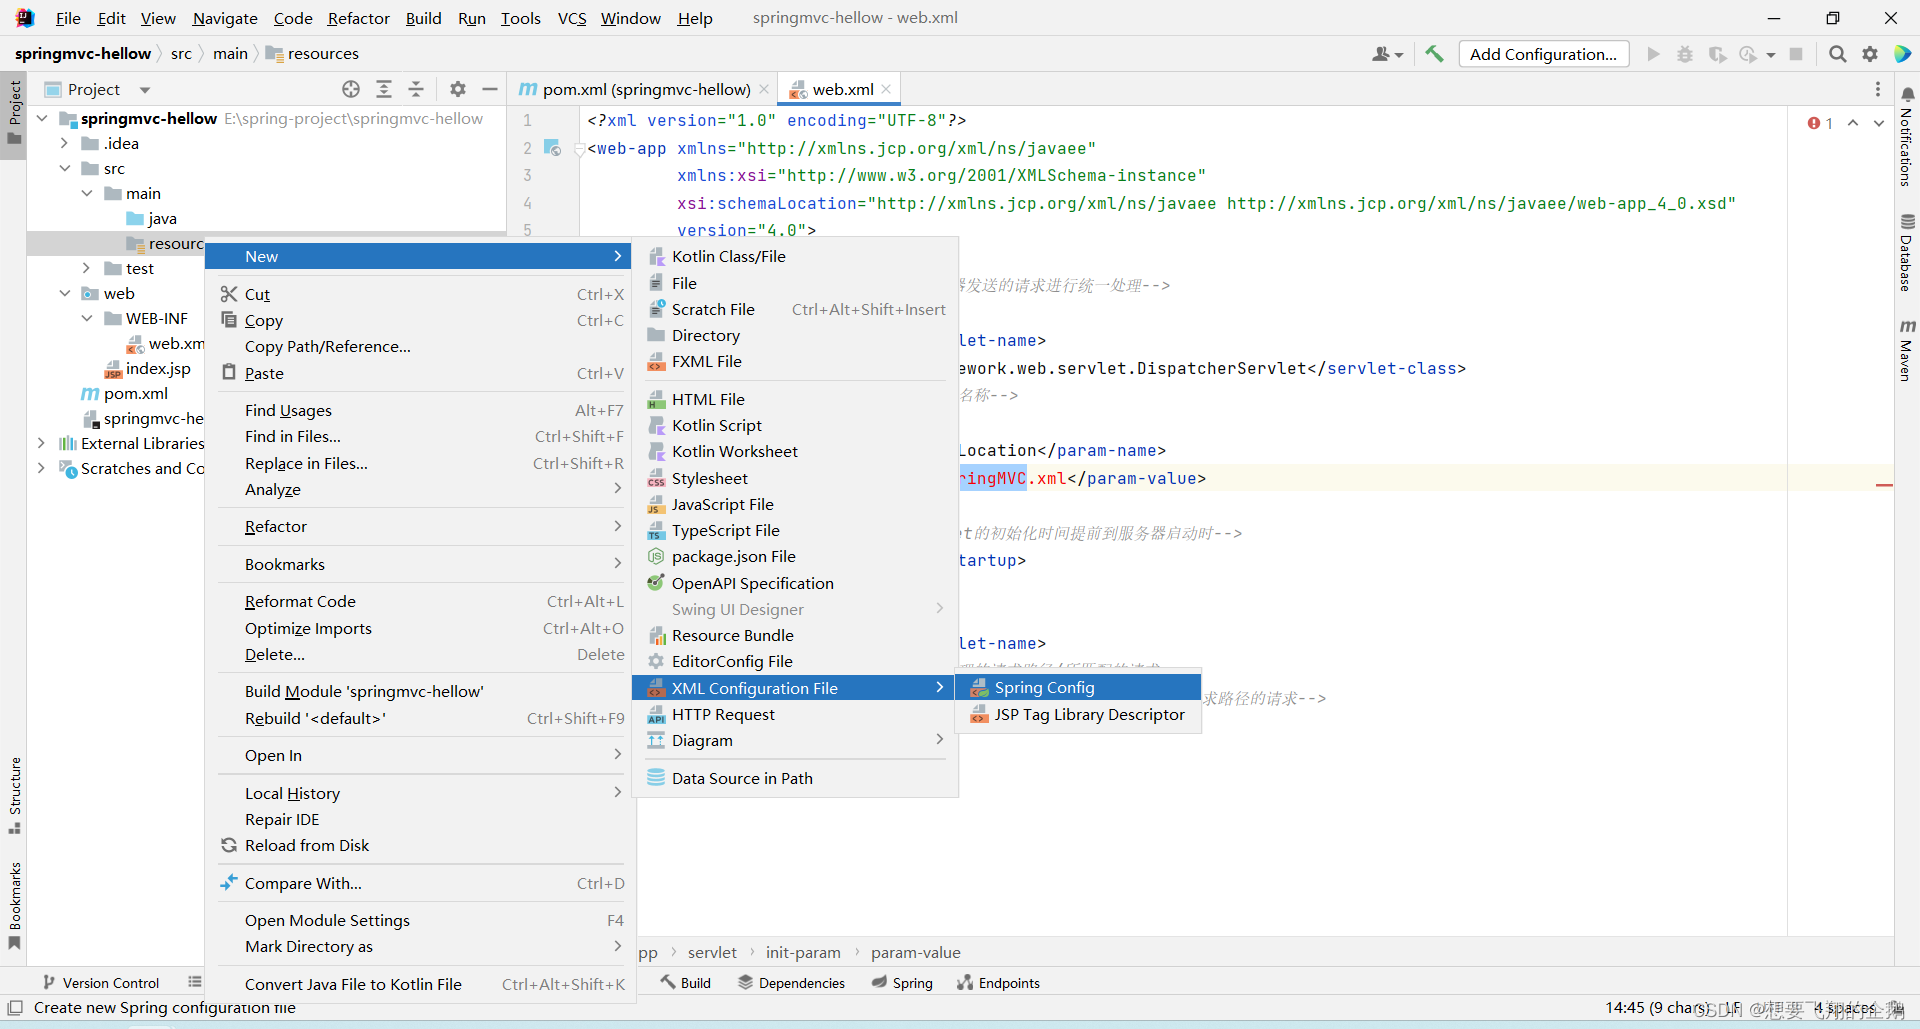
Task: Open Project view dropdown arrow
Action: 145,90
